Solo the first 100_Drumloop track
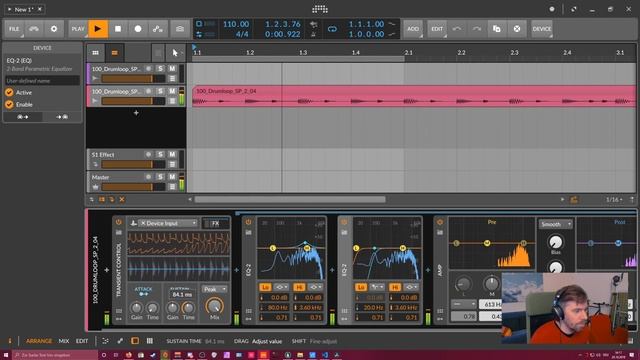Image resolution: width=640 pixels, height=360 pixels. [x=160, y=69]
